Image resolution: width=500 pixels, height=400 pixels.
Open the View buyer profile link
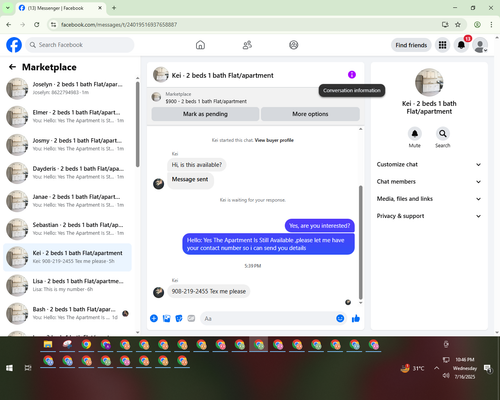[x=274, y=140]
